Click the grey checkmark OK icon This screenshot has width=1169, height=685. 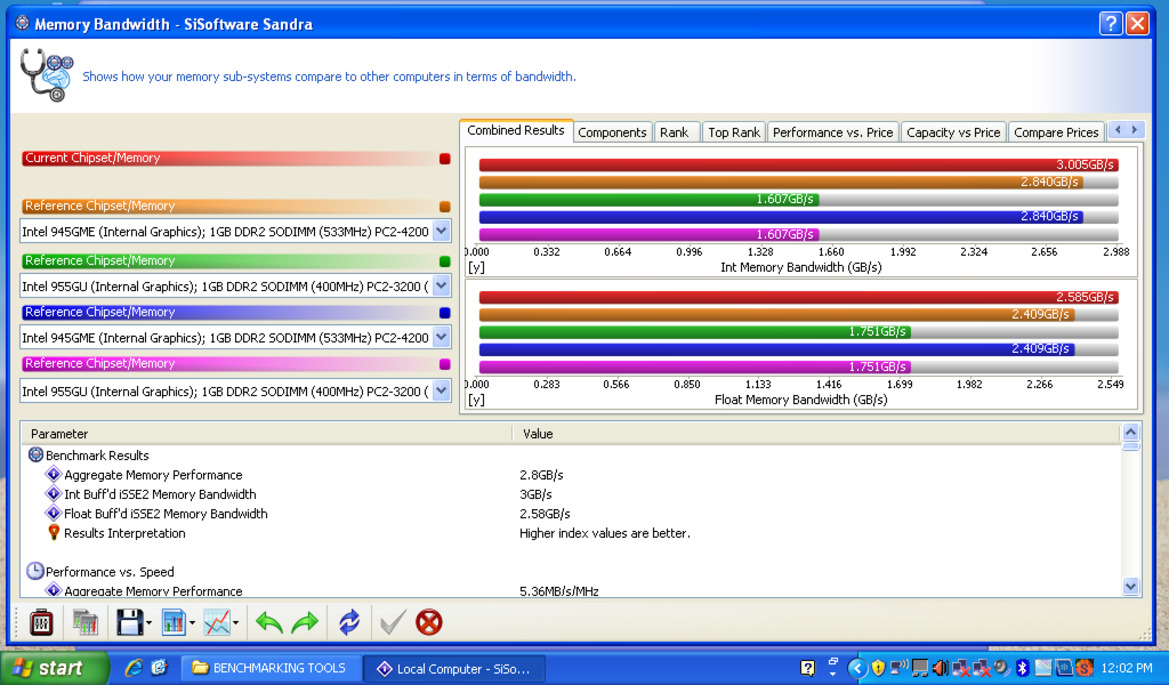pyautogui.click(x=392, y=622)
